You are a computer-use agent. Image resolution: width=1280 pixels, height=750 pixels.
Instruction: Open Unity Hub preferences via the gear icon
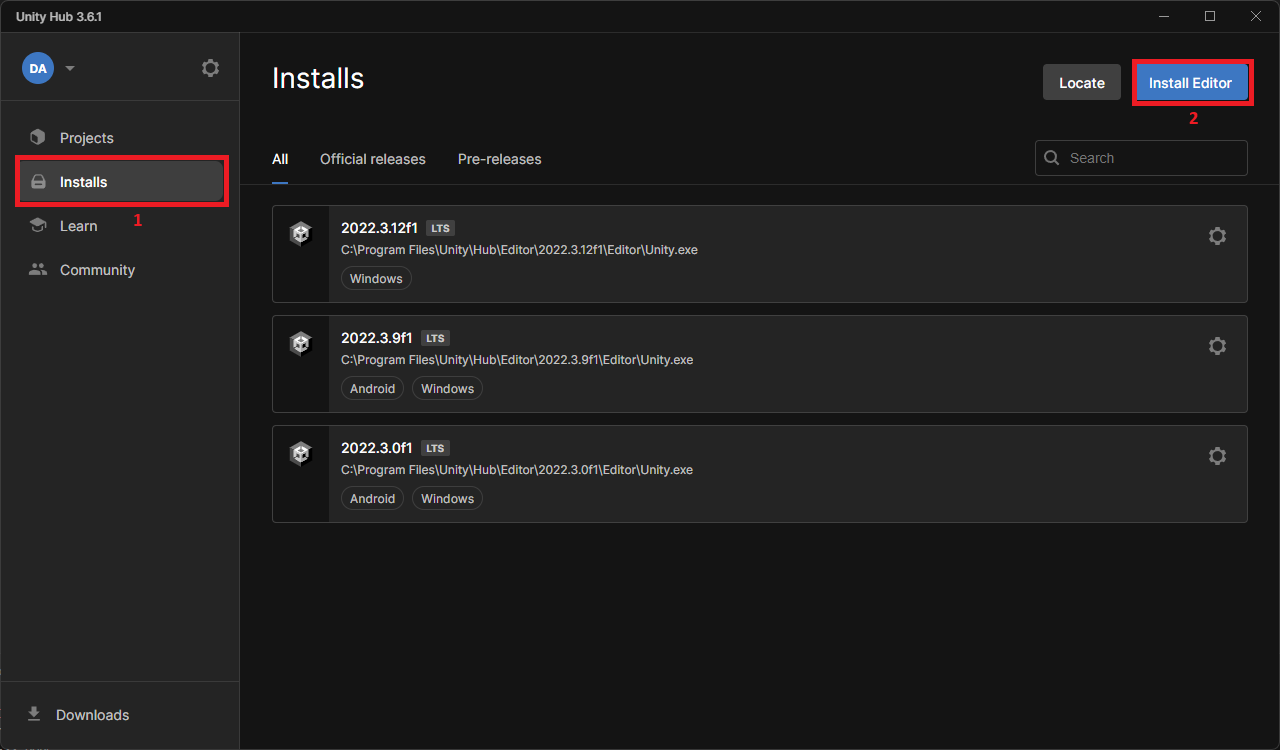pos(210,67)
